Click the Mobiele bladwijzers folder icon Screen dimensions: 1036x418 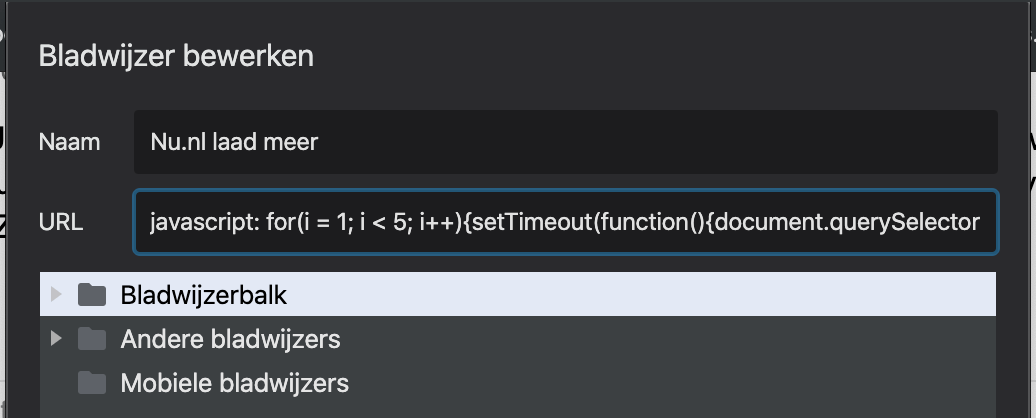click(x=92, y=383)
